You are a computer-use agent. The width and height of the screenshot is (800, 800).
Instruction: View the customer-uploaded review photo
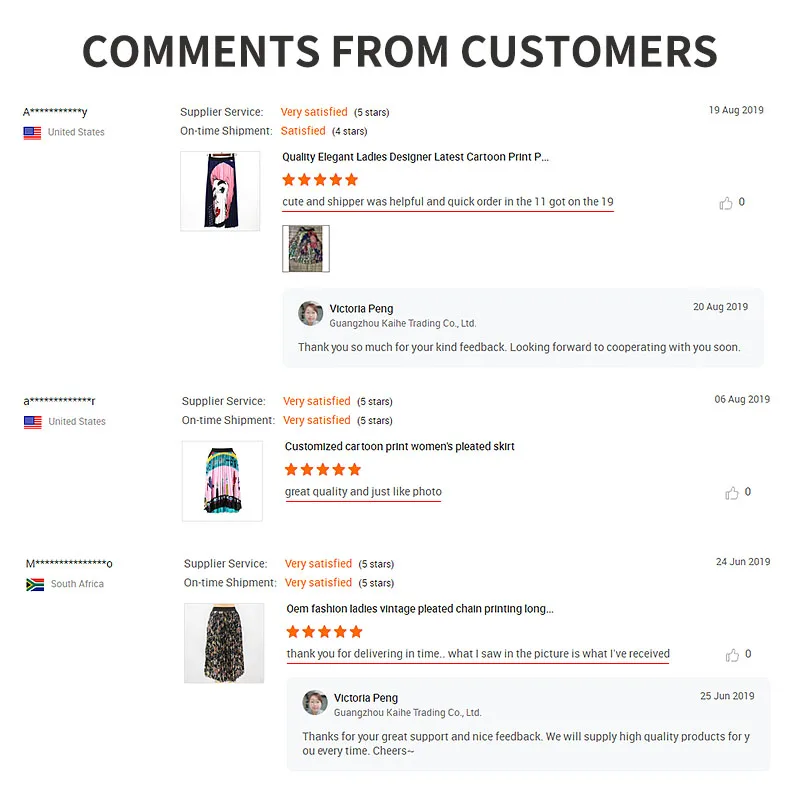click(306, 248)
